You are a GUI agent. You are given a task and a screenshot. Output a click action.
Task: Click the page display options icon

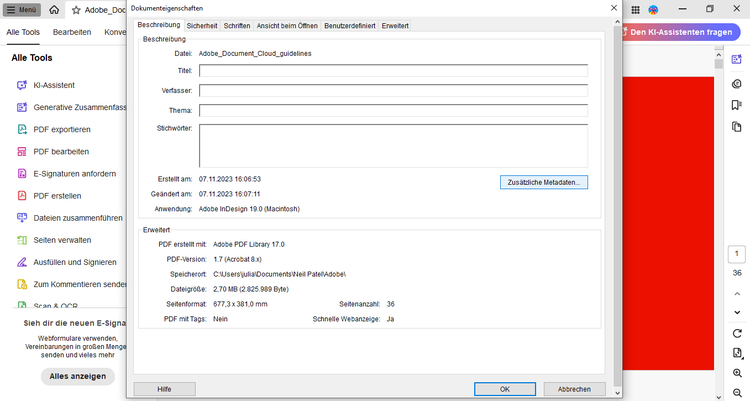click(737, 353)
